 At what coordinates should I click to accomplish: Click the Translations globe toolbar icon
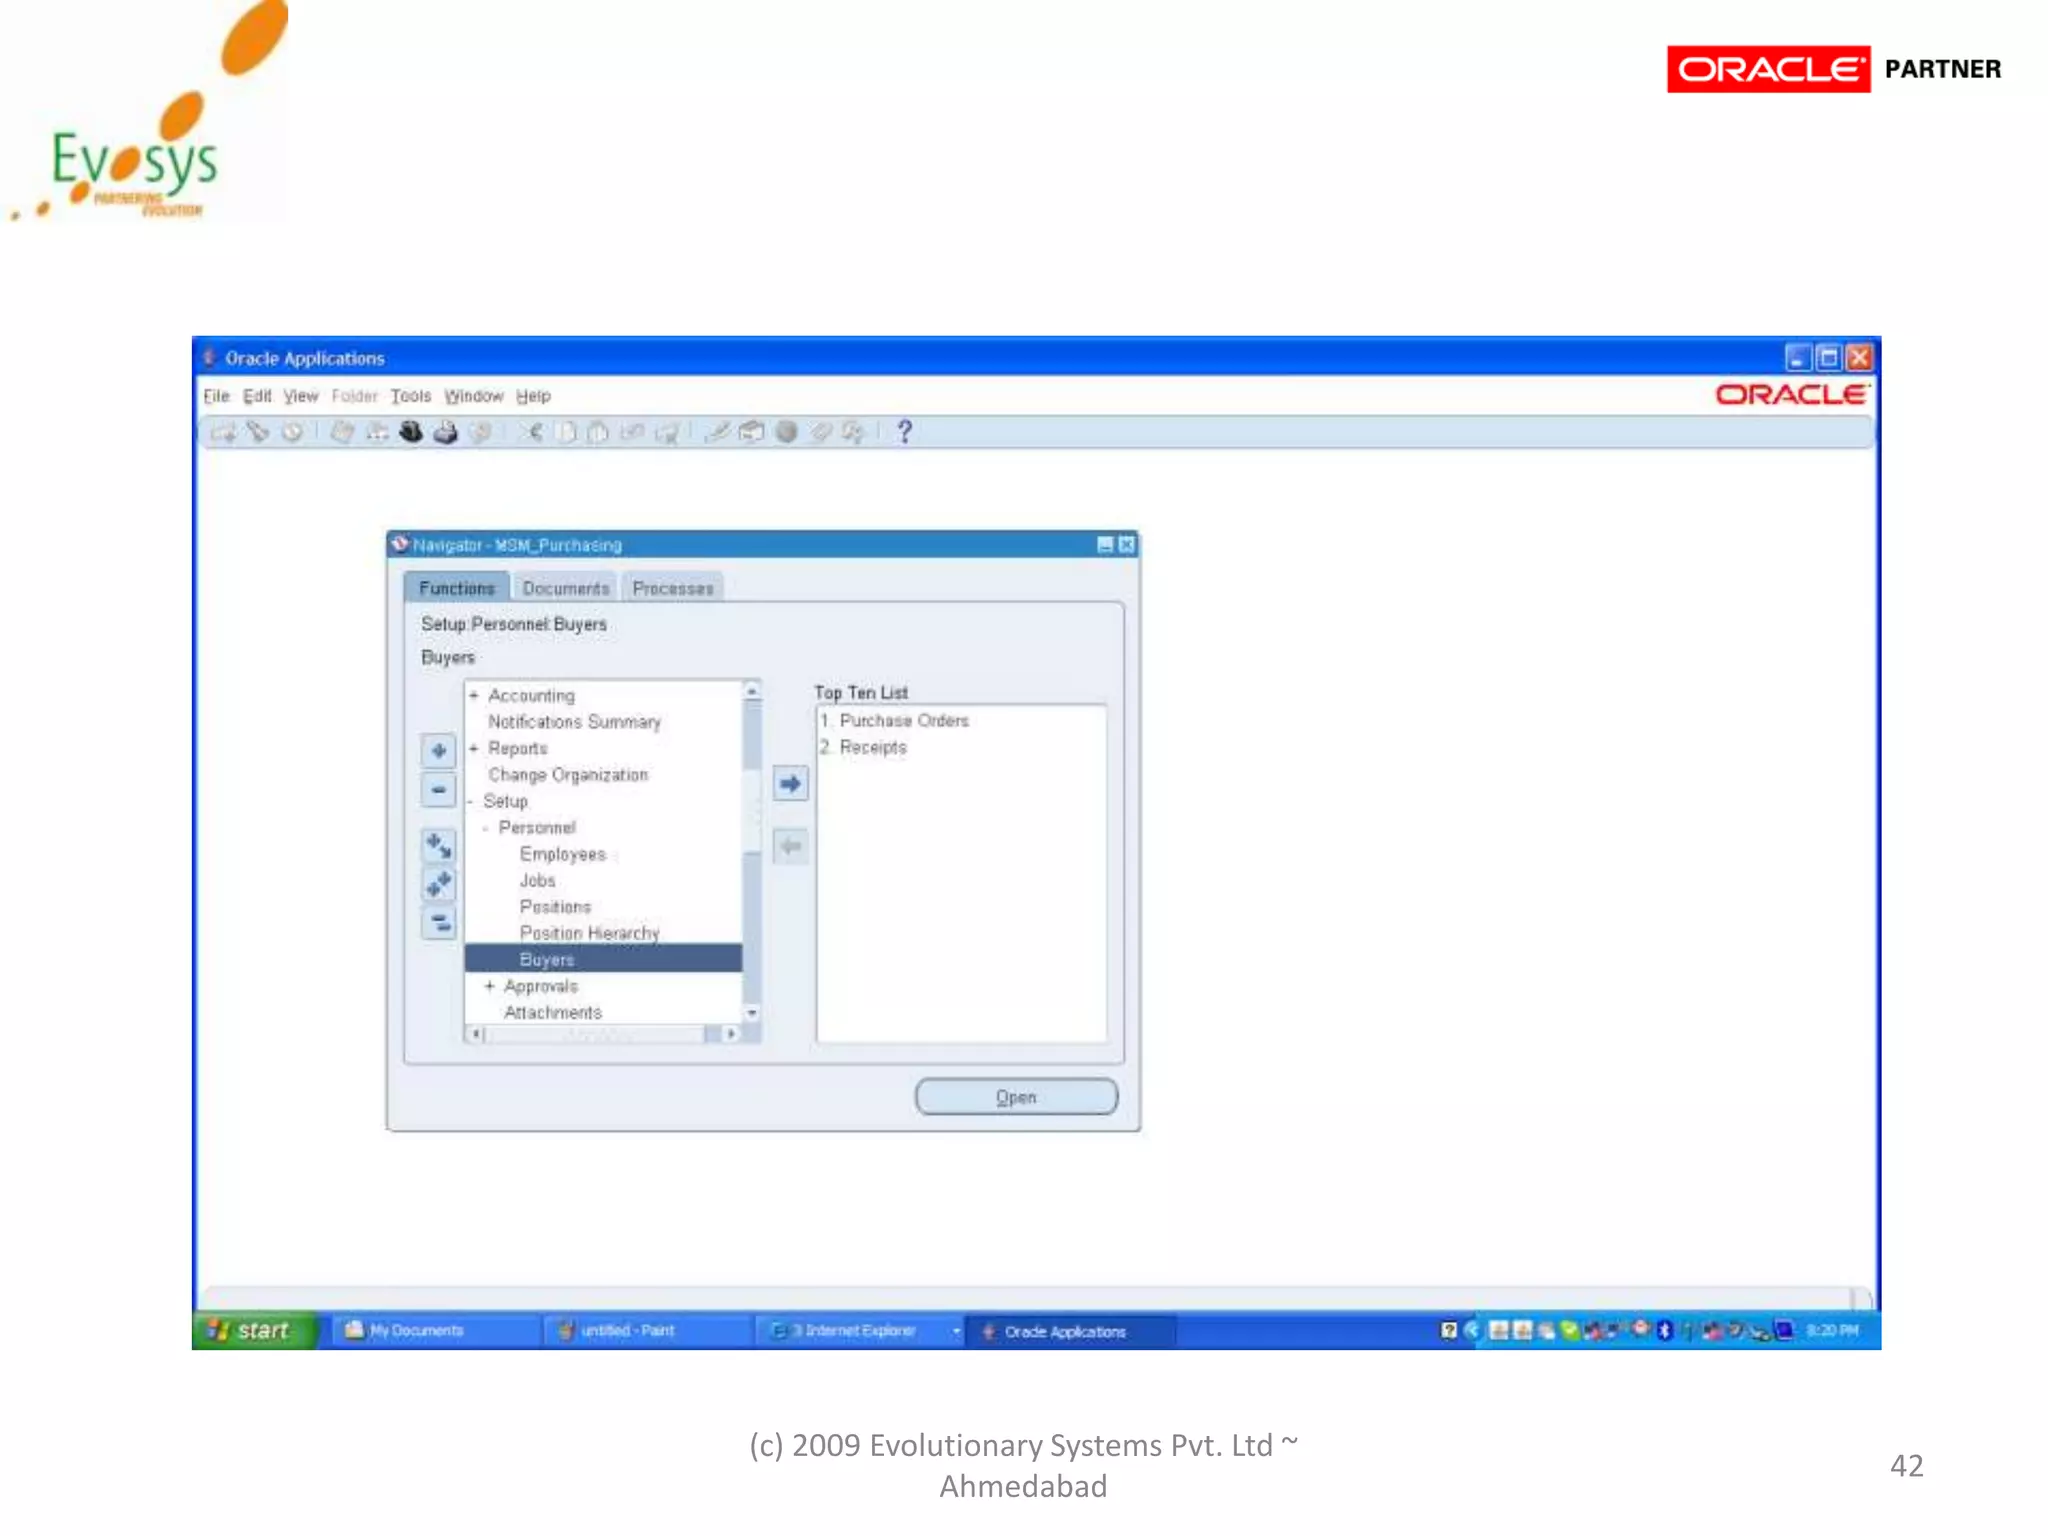pos(787,432)
